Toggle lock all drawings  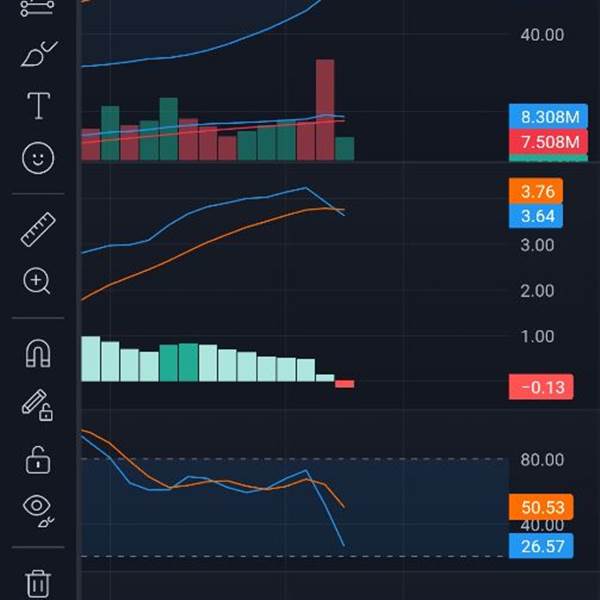(38, 460)
